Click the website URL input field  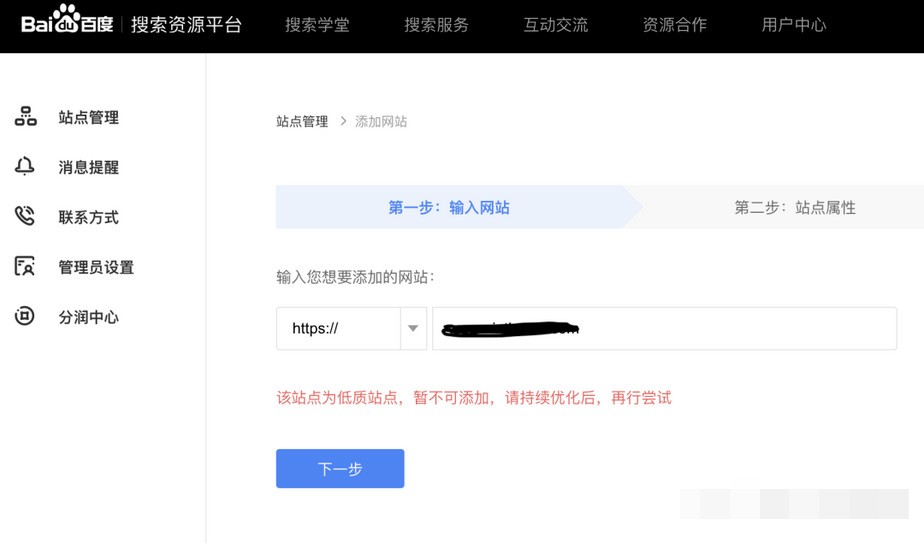click(x=665, y=328)
